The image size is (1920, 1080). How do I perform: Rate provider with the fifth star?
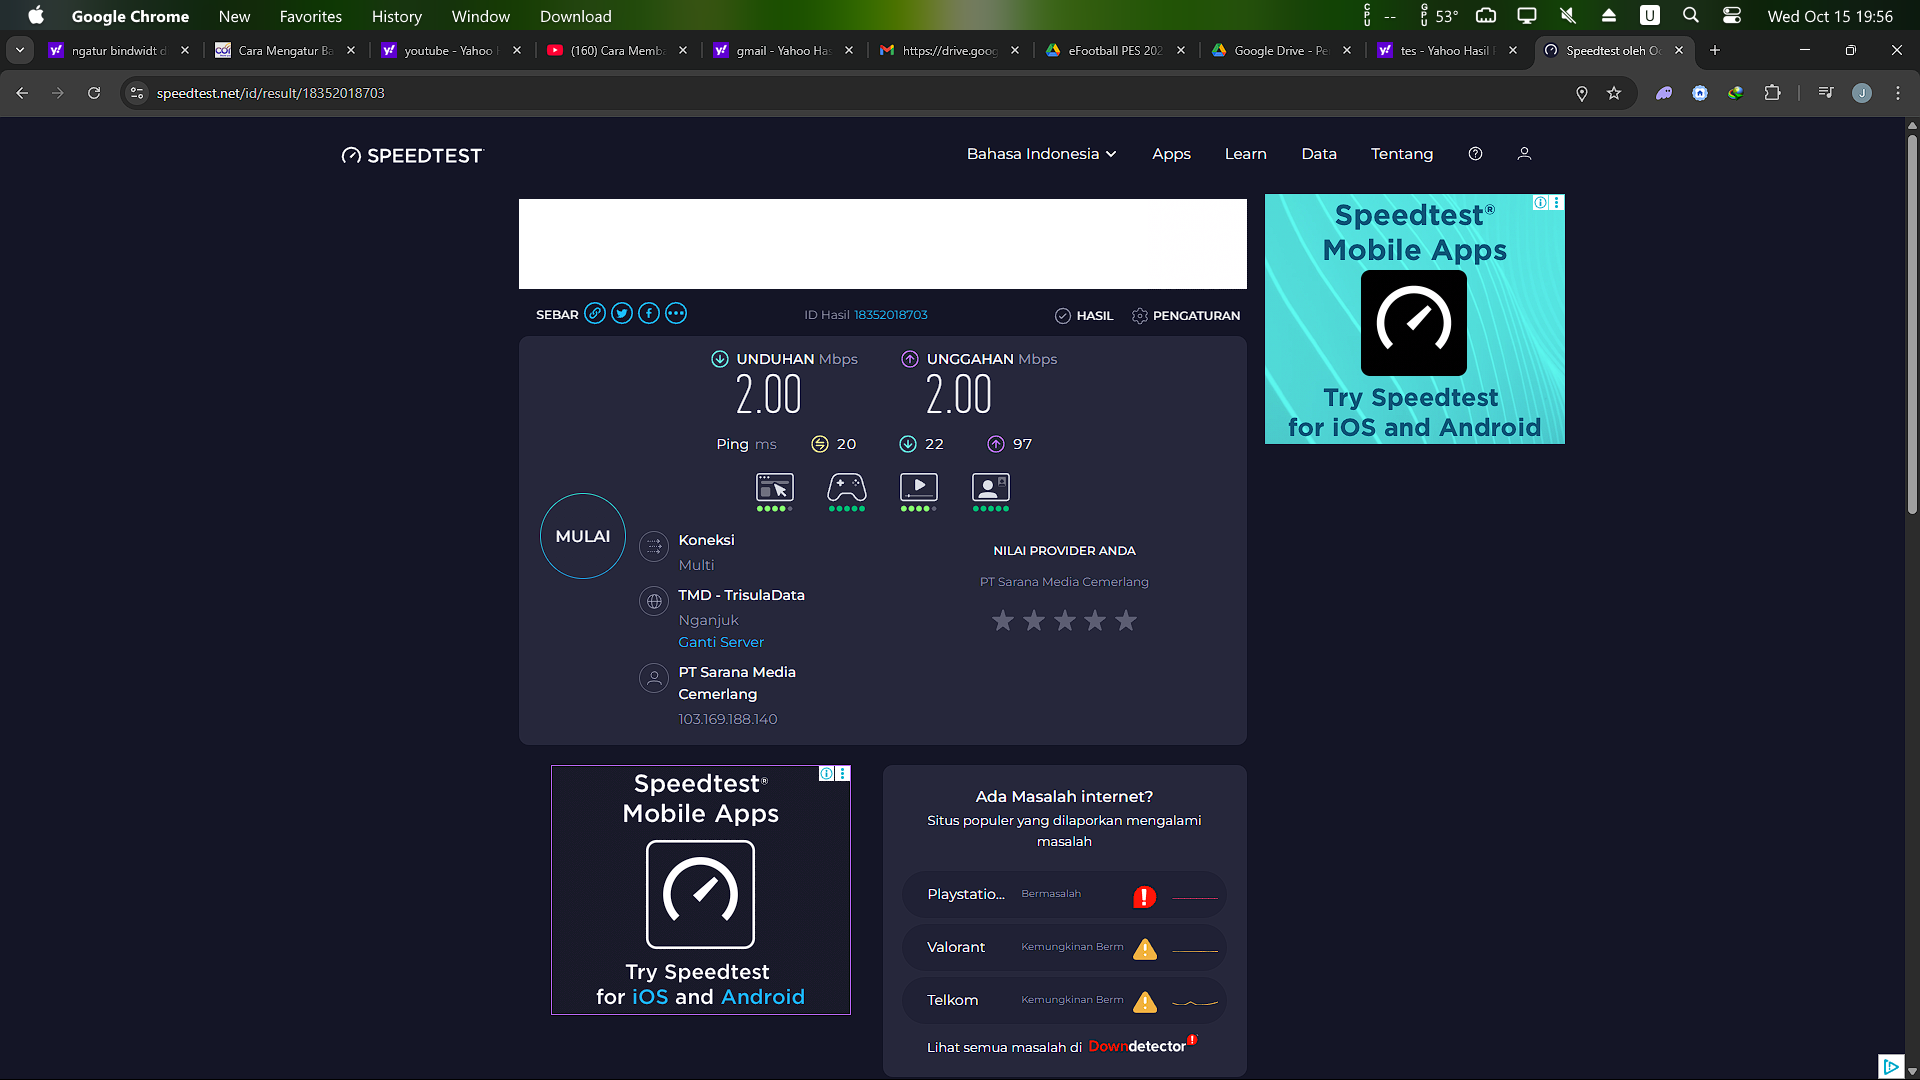1126,621
